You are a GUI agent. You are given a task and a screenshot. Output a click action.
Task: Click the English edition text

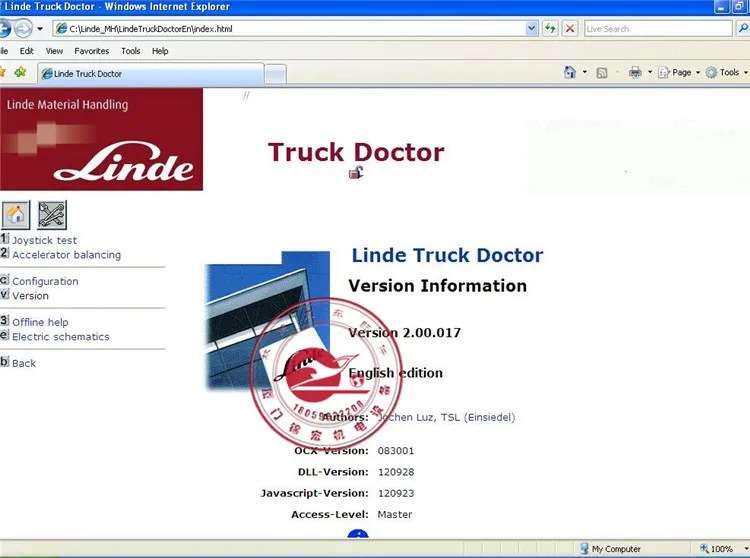(x=396, y=373)
